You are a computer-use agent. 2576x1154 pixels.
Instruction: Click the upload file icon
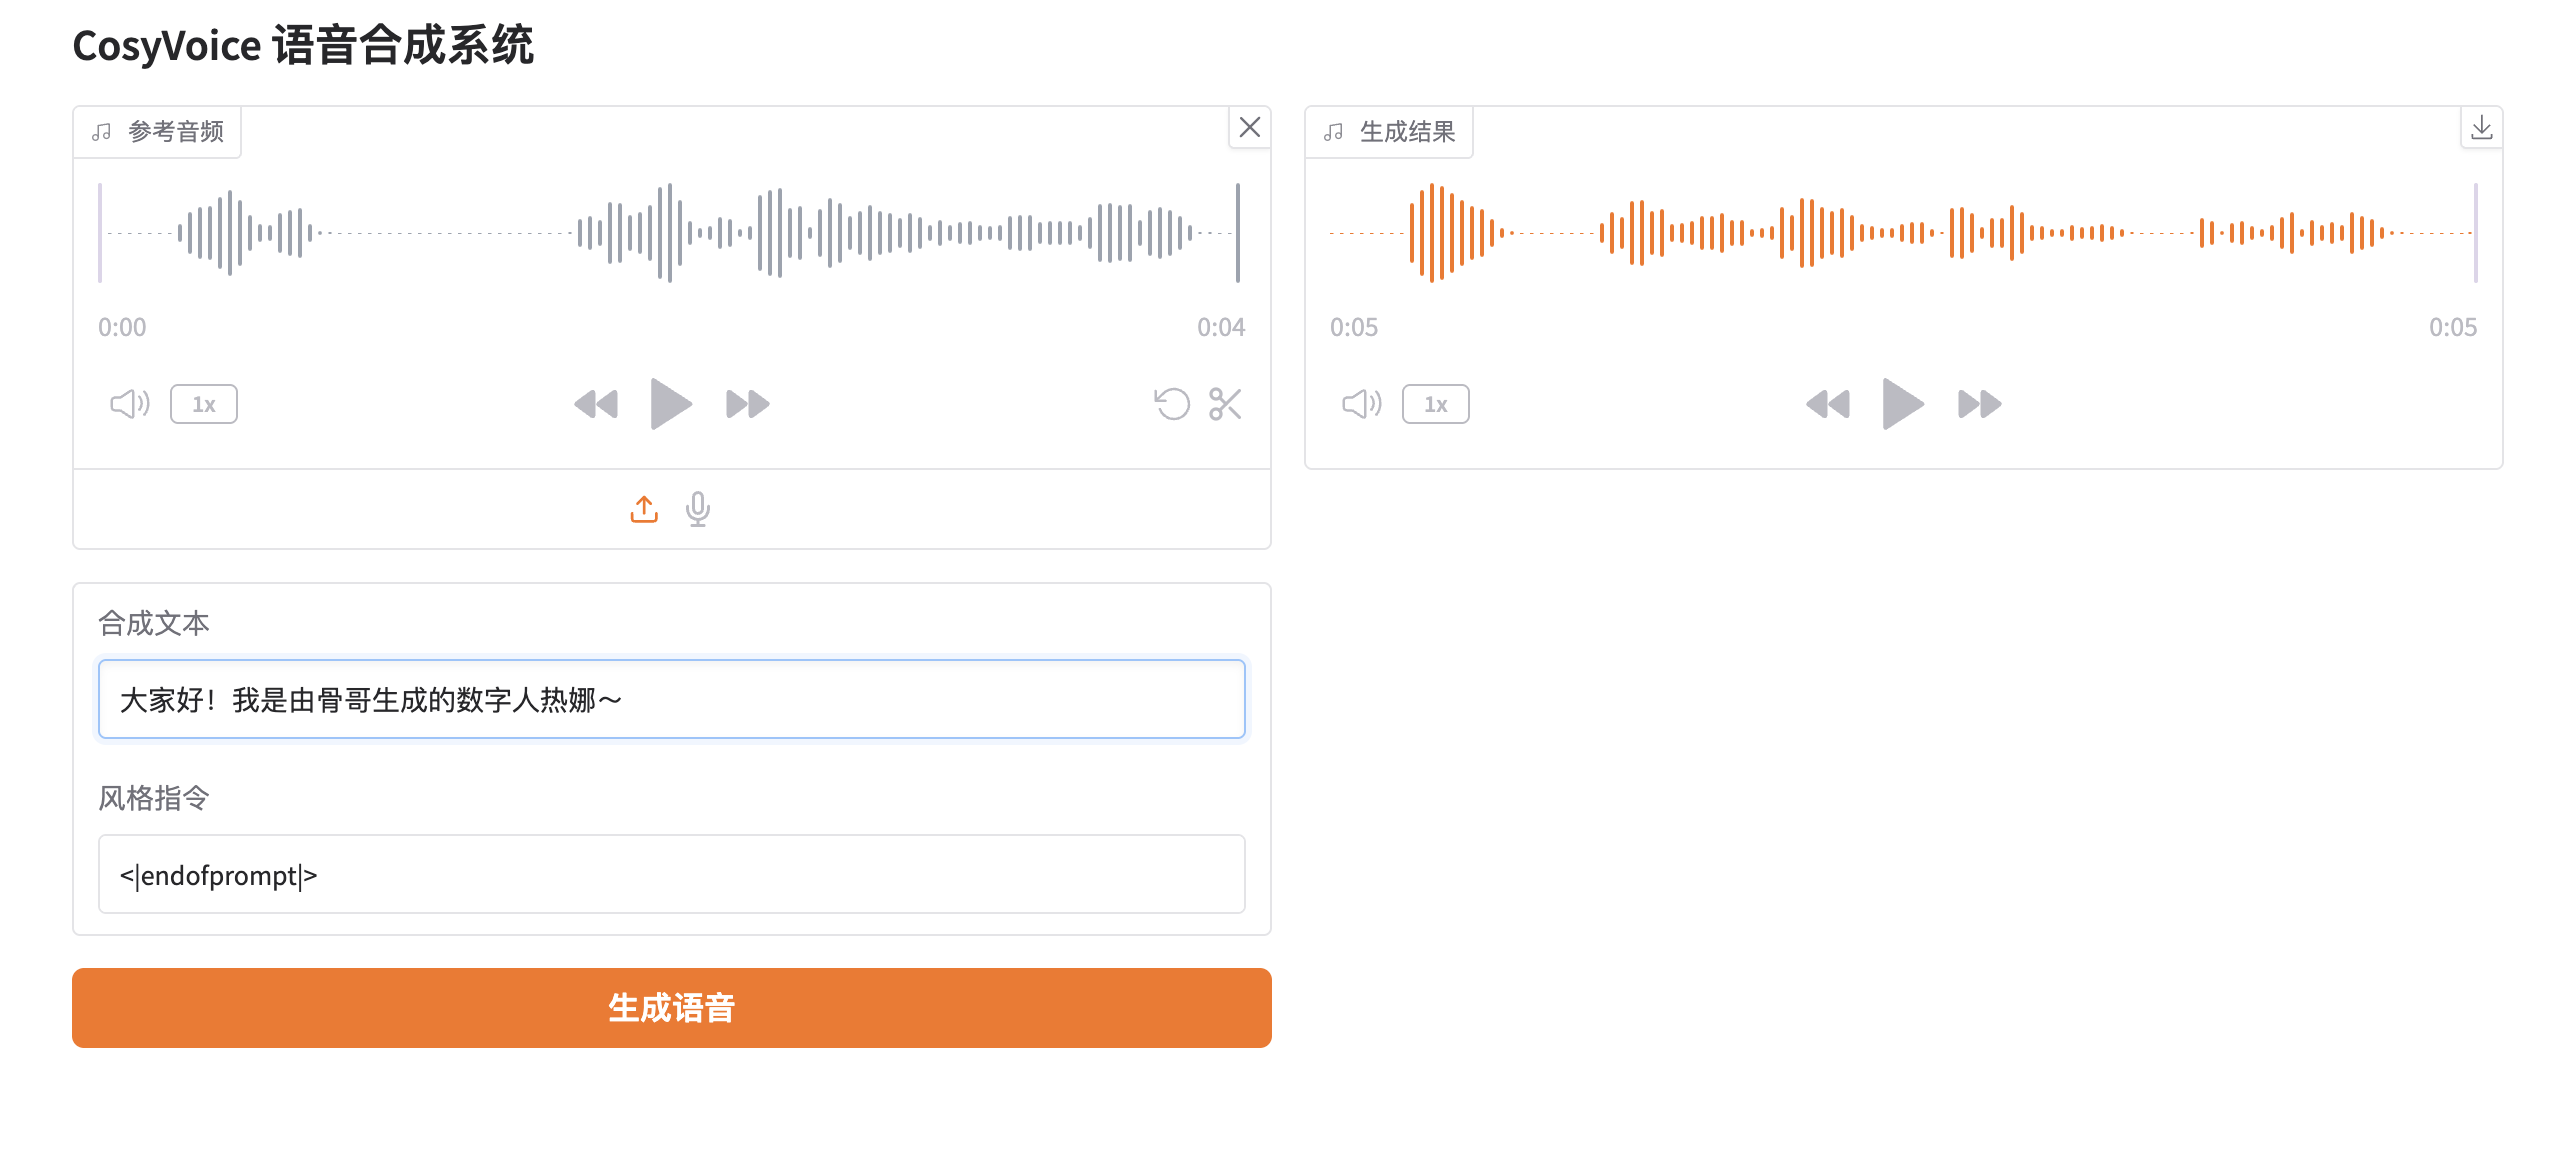point(644,509)
